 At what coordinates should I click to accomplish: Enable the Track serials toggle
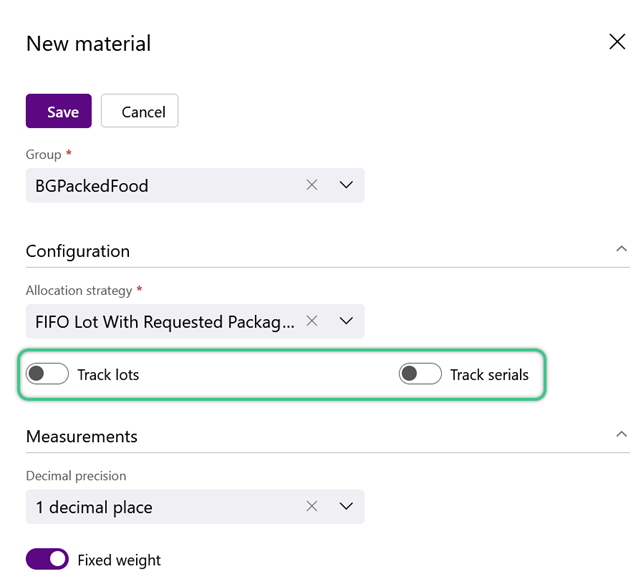pos(420,374)
